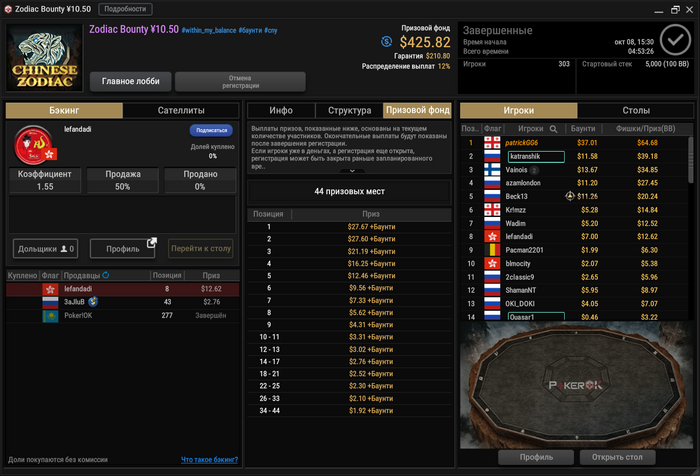Viewport: 700px width, 476px height.
Task: Switch to the Сателлиты tab
Action: click(x=181, y=110)
